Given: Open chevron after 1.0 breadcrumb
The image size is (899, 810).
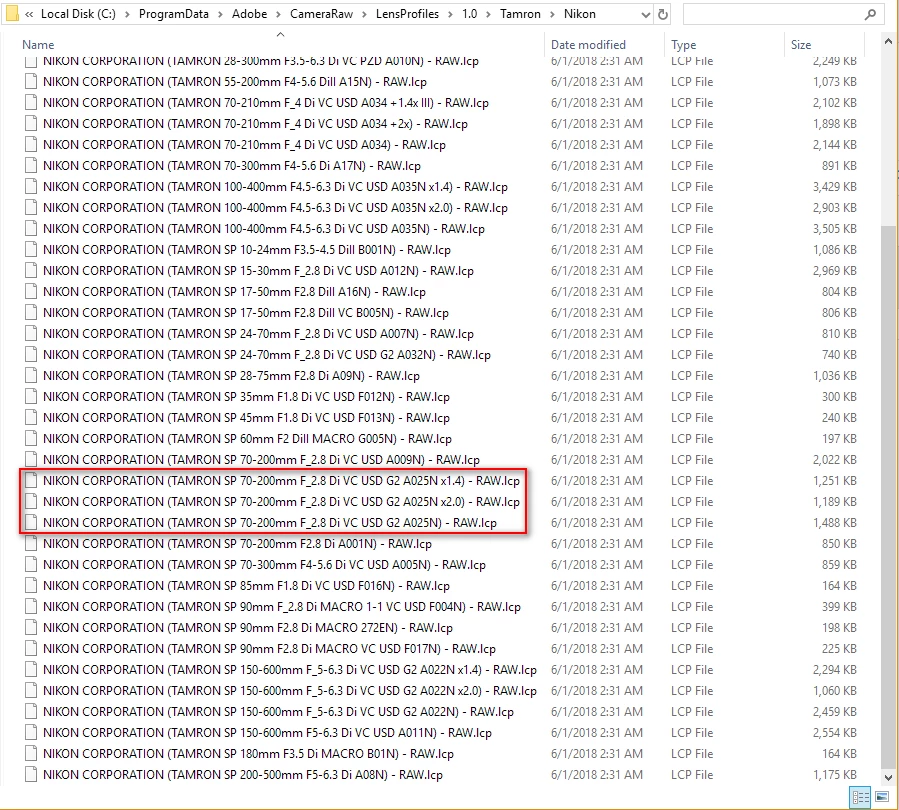Looking at the screenshot, I should coord(488,14).
